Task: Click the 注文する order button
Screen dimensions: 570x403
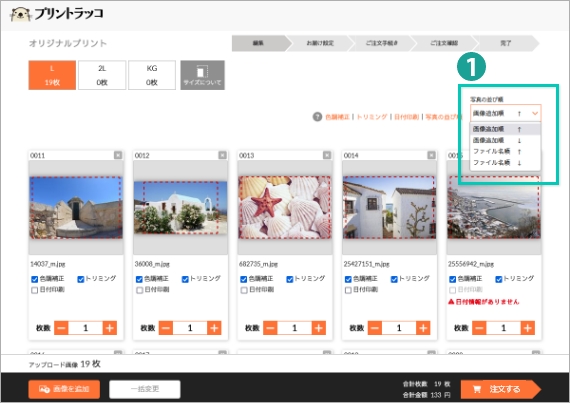Action: [x=500, y=389]
